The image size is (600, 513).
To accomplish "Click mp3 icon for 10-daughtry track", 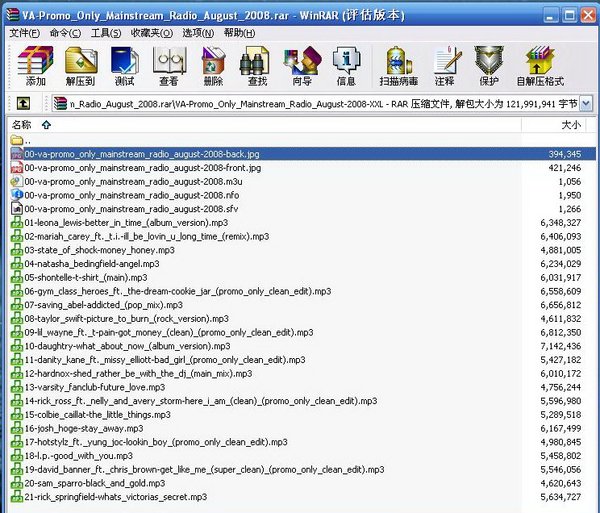I will point(17,346).
